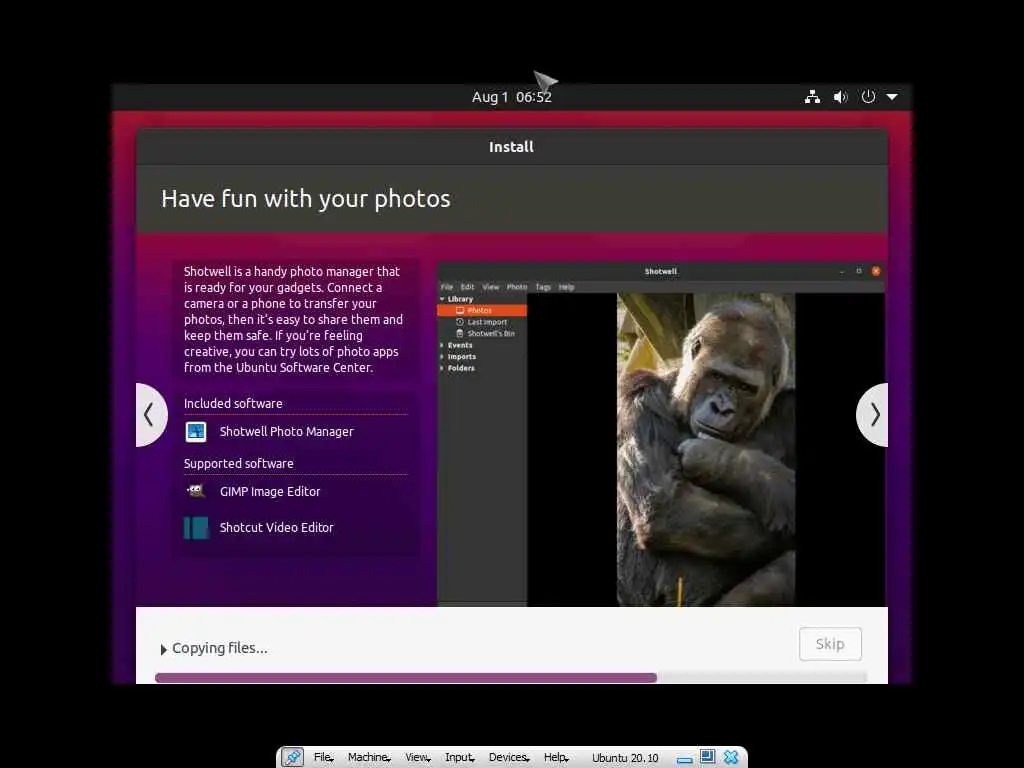Screen dimensions: 1024x768
Task: Click the Shotcut Video Editor icon
Action: tap(196, 528)
